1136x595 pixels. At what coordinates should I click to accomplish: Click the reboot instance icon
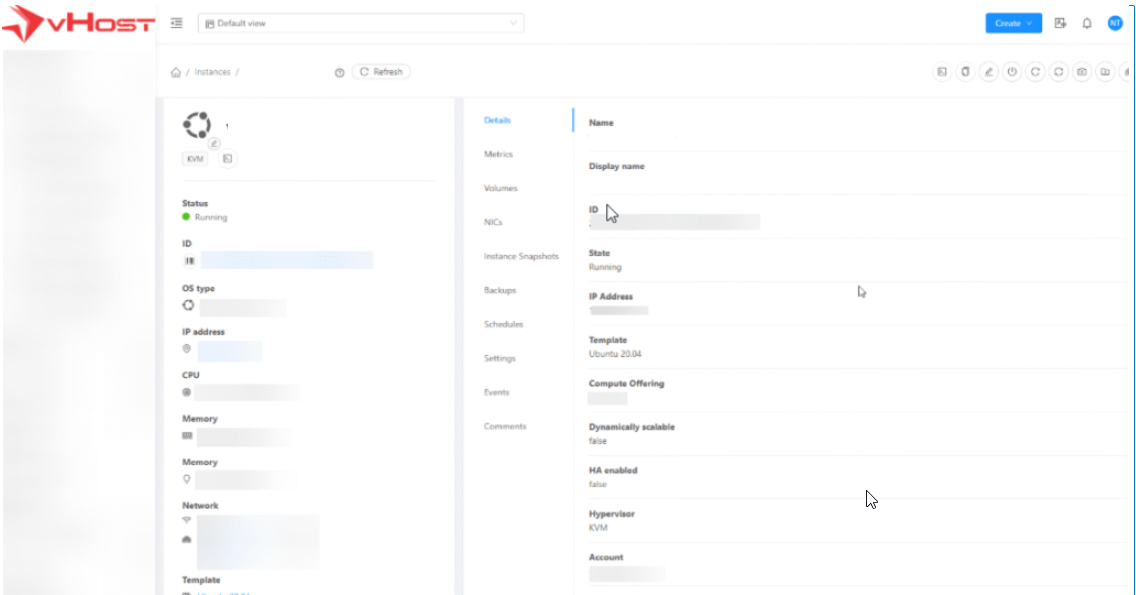click(x=1035, y=72)
